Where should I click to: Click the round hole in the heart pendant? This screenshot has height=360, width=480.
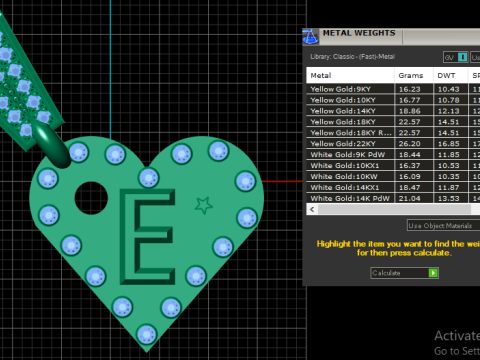[x=91, y=198]
